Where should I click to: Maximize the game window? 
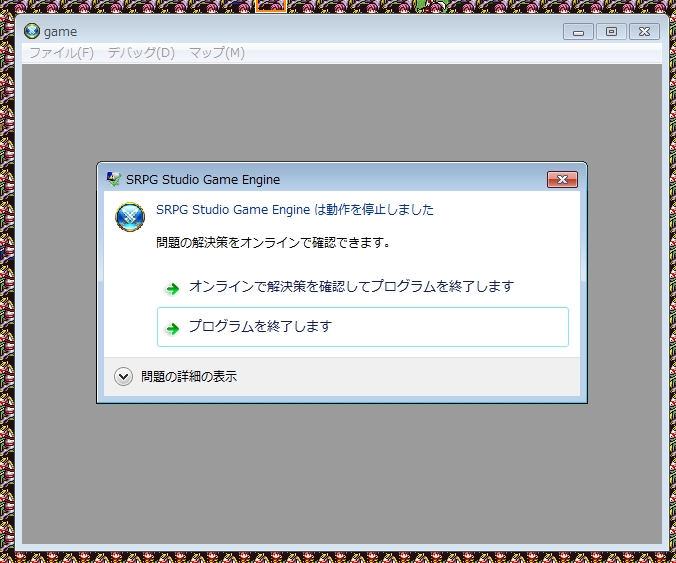(611, 32)
